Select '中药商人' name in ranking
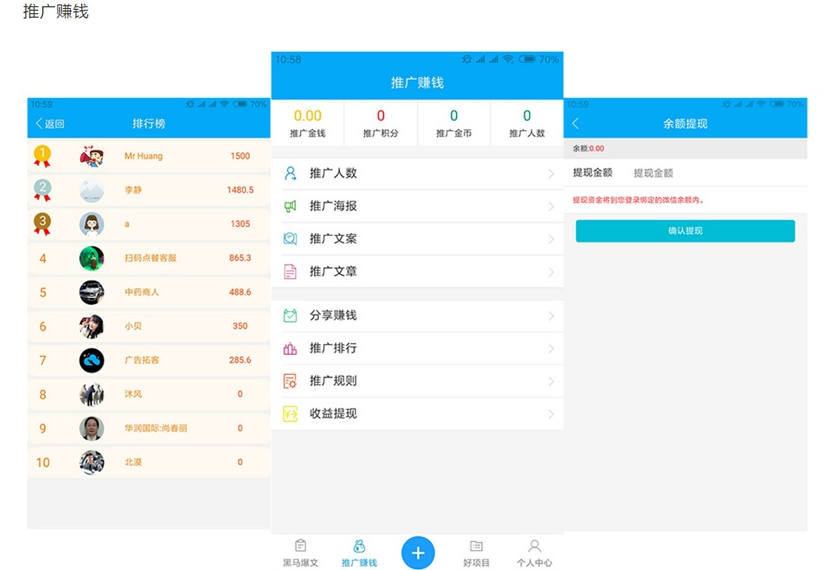Viewport: 833px width, 570px height. pos(141,292)
